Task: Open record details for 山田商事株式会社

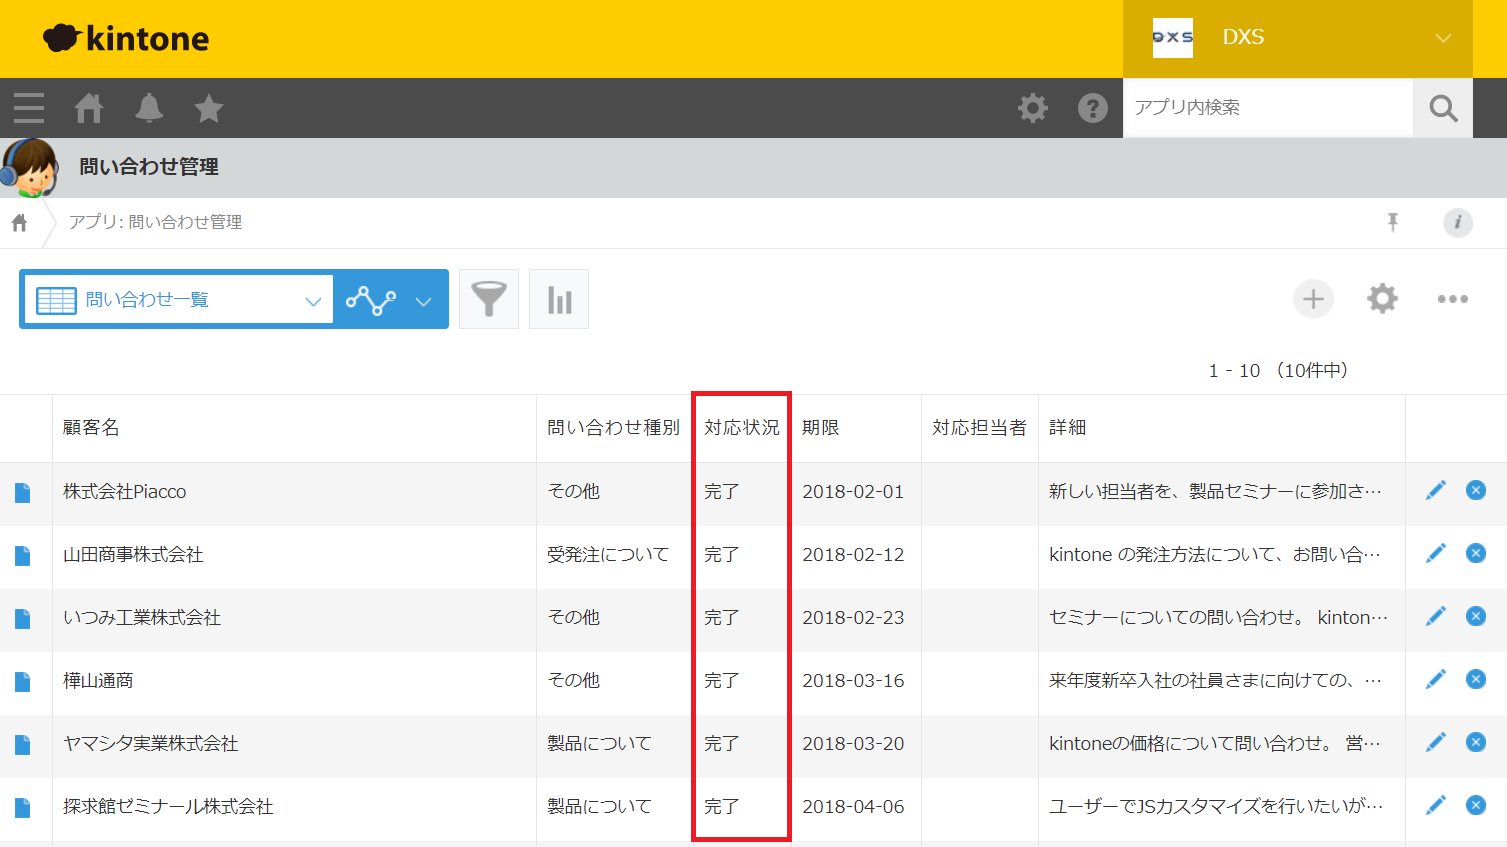Action: click(x=23, y=556)
